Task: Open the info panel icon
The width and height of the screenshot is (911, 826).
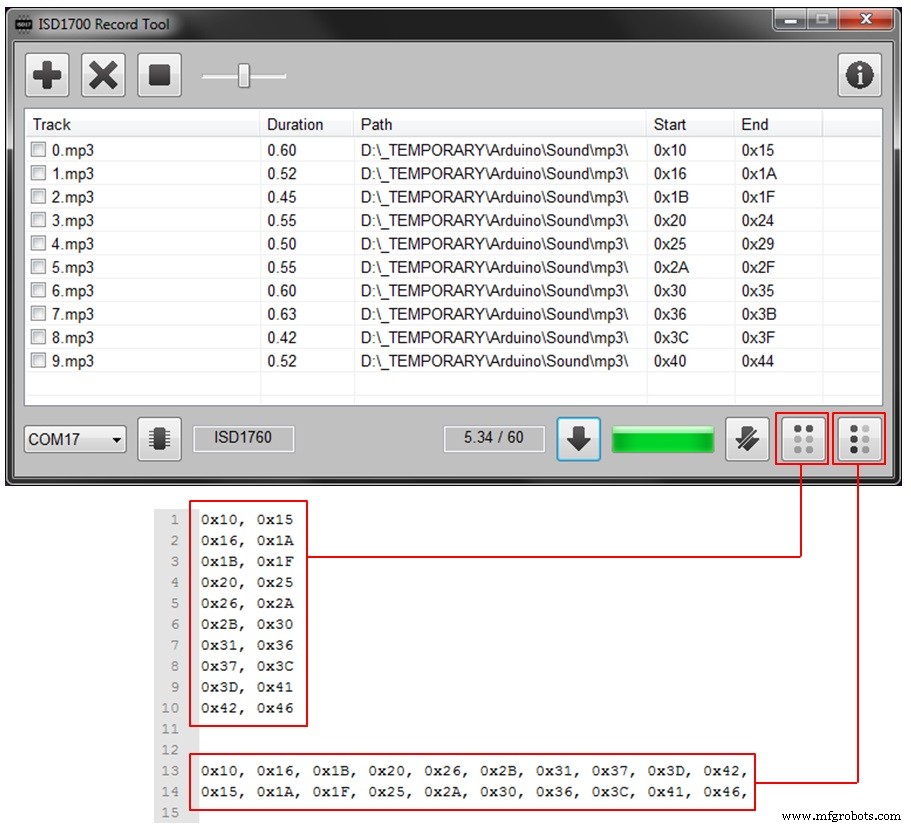Action: coord(860,75)
